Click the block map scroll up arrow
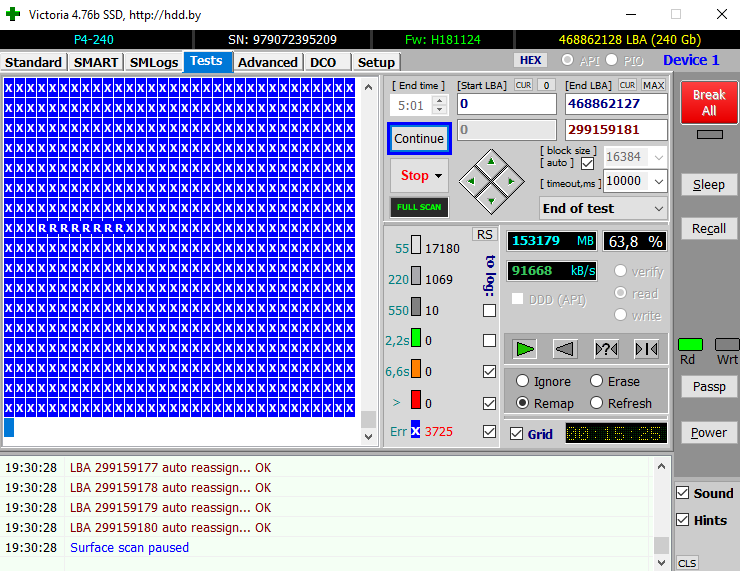 [369, 87]
